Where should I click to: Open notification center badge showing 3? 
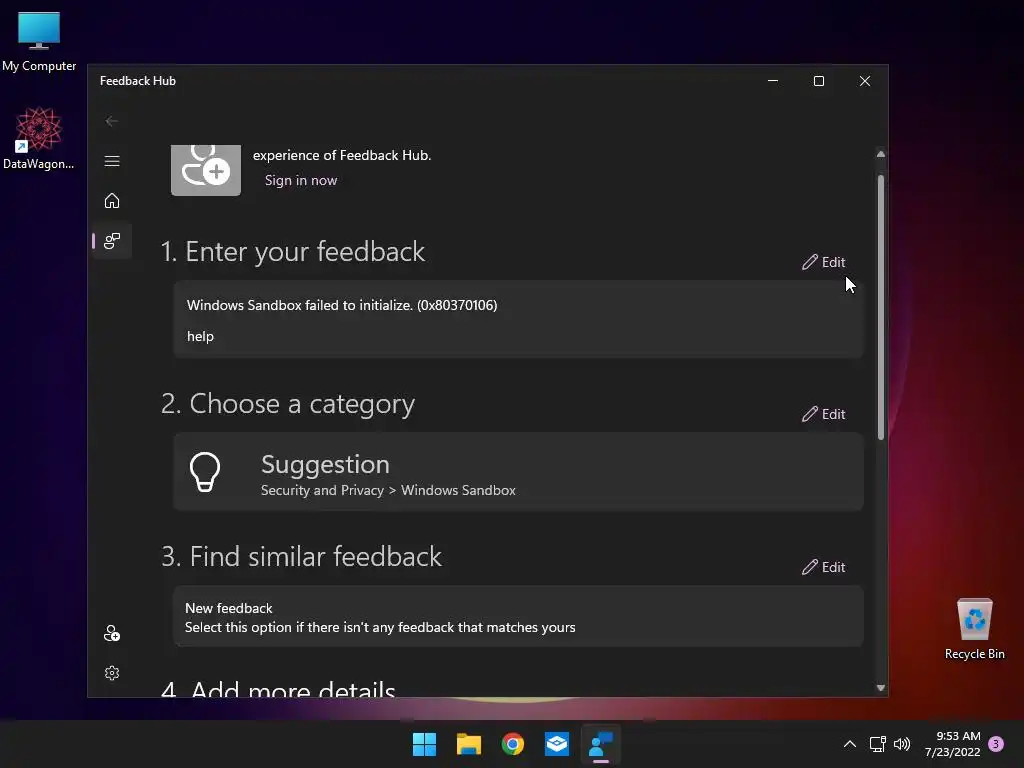tap(996, 744)
